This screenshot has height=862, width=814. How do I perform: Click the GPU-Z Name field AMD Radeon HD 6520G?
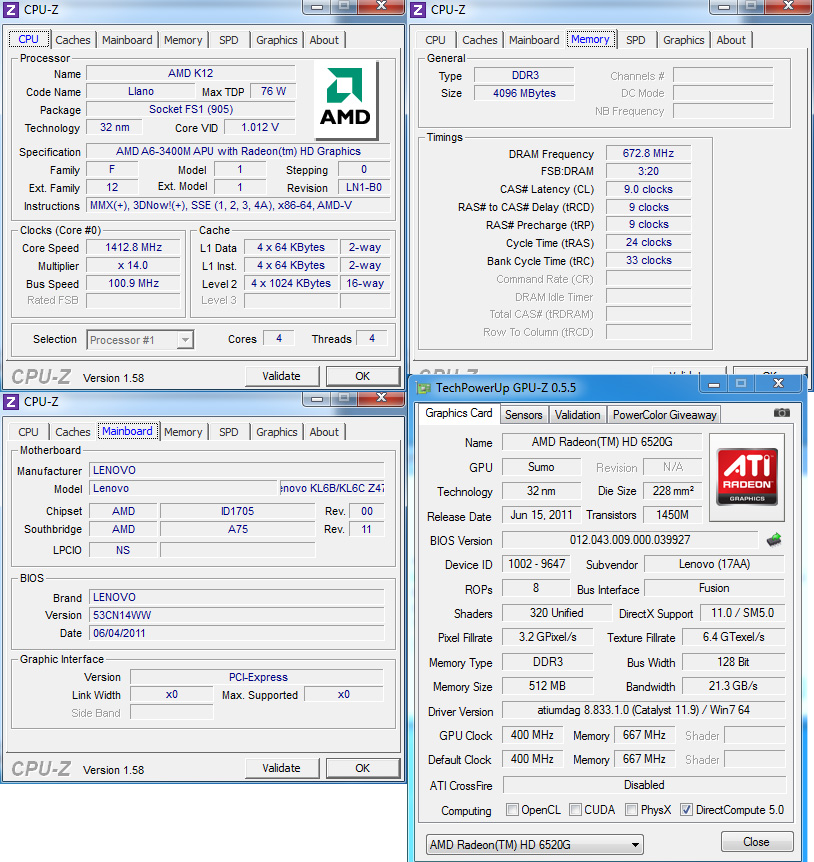[x=602, y=442]
